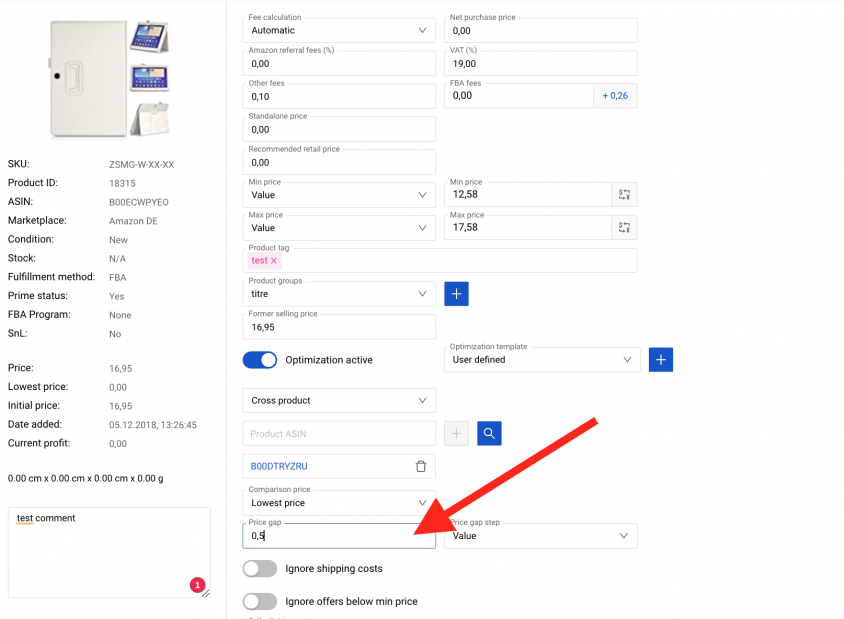Expand the Cross product dropdown
844x619 pixels.
(x=339, y=400)
